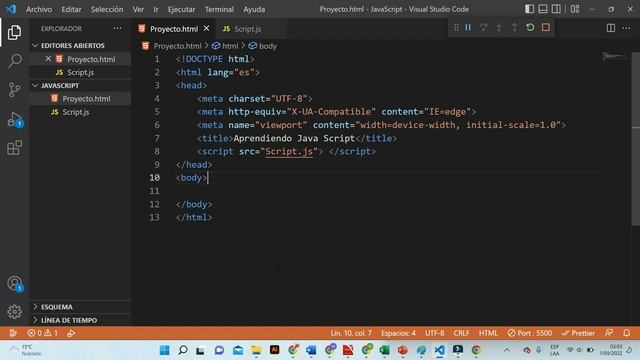Viewport: 640px width, 360px height.
Task: Open the Selección menu
Action: click(107, 9)
